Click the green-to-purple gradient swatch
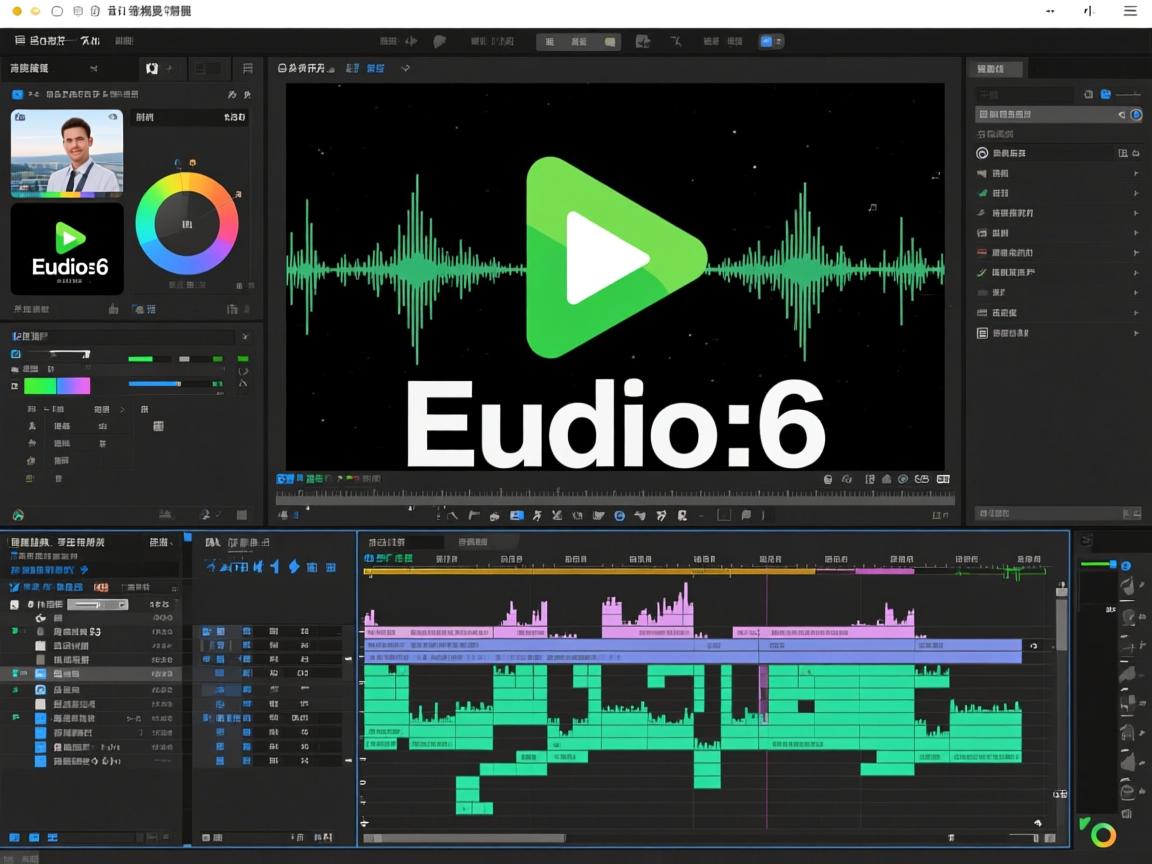 click(60, 386)
